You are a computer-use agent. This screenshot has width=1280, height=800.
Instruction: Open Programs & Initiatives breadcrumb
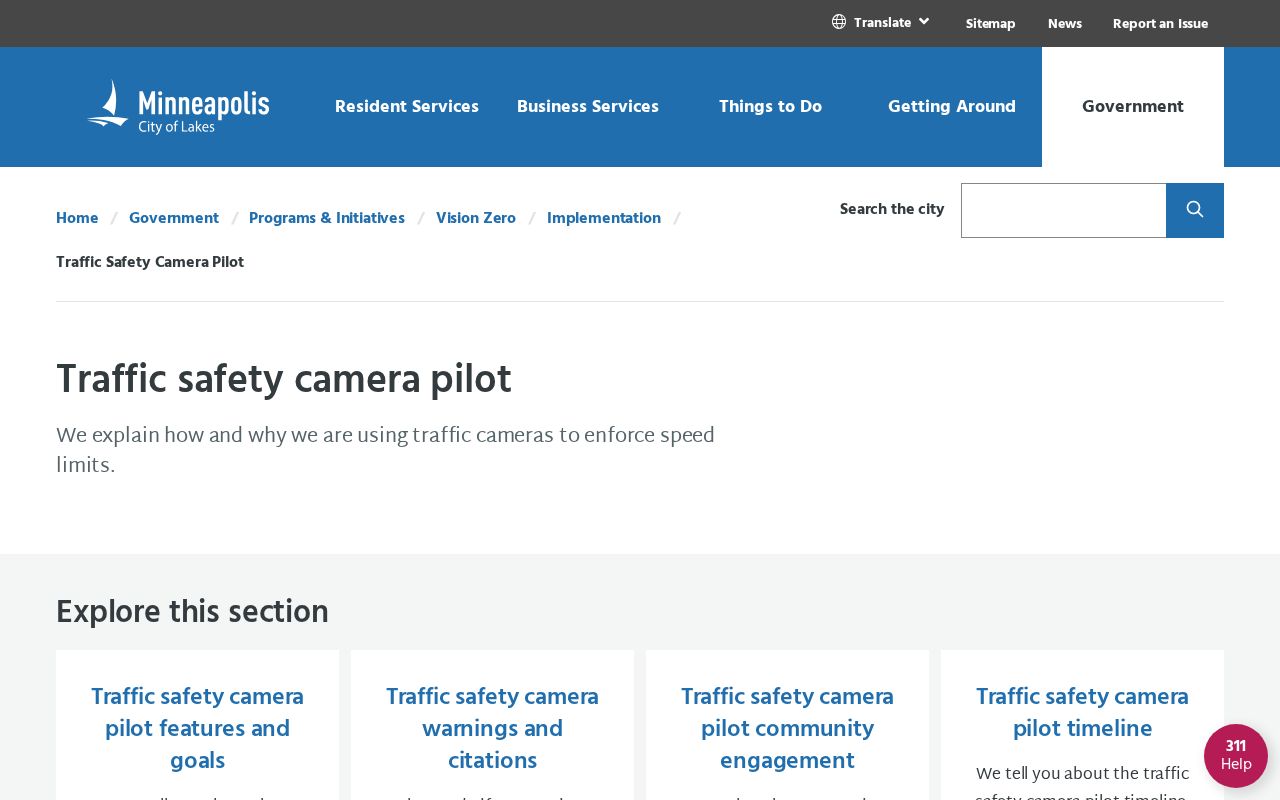click(327, 218)
